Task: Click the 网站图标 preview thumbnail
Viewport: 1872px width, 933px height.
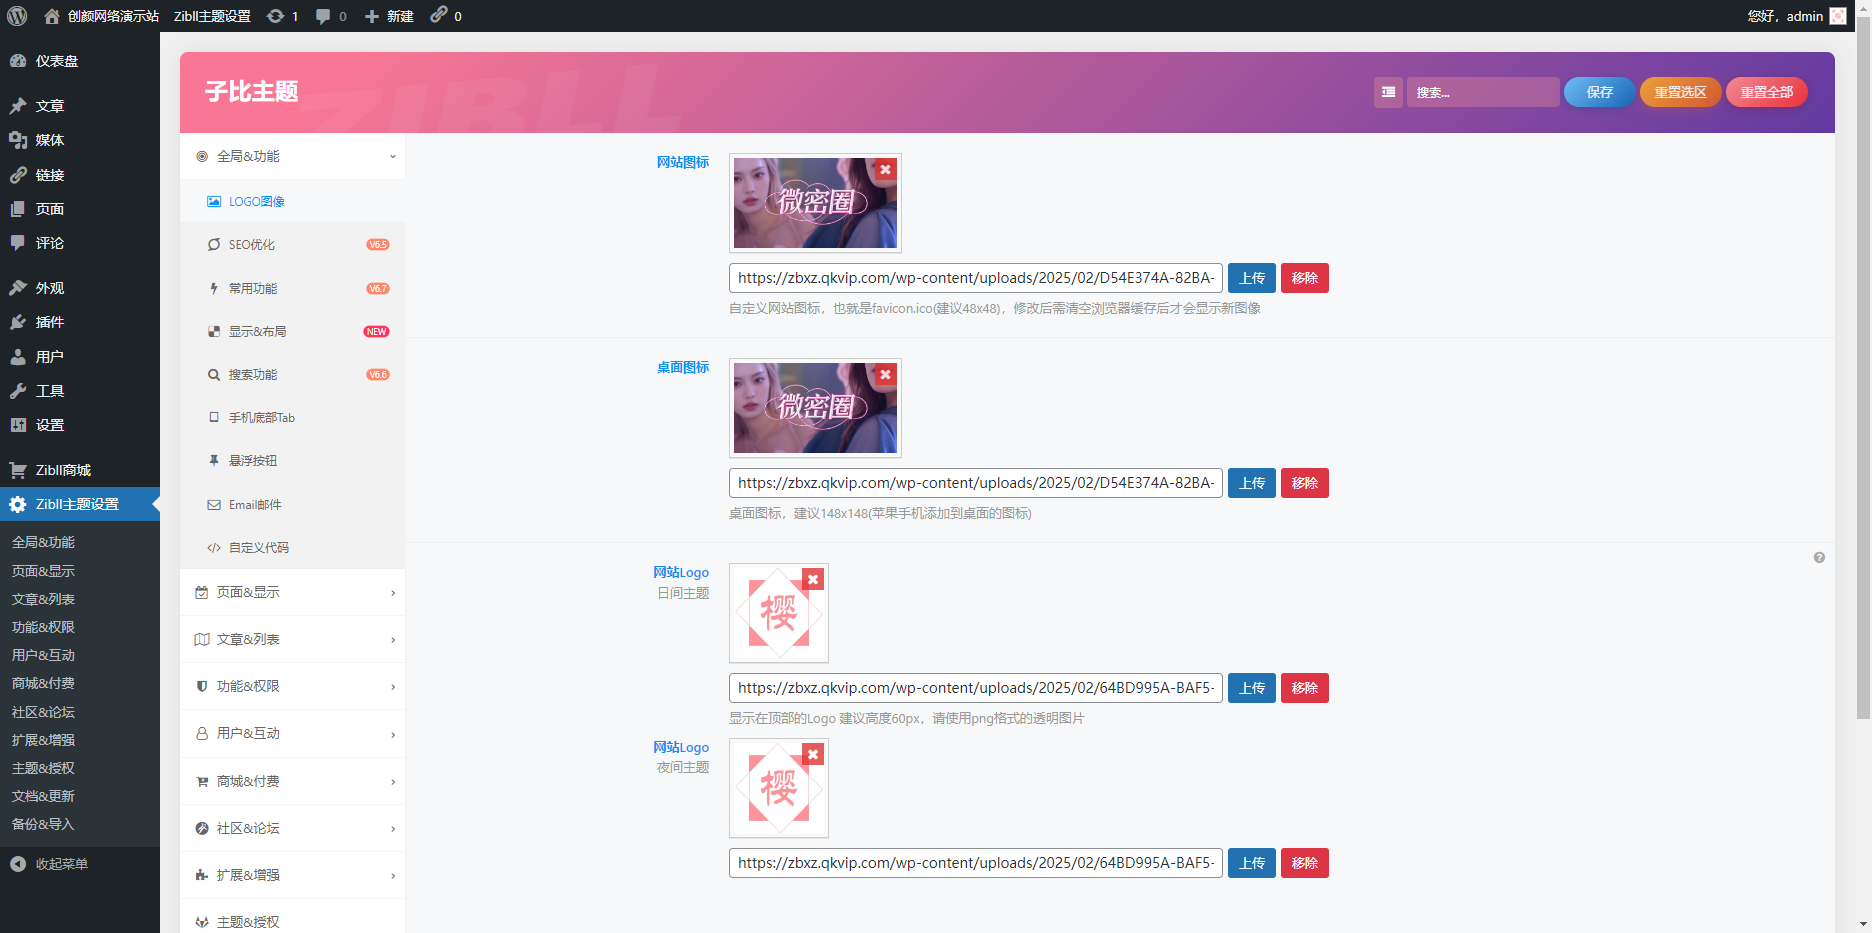Action: point(815,203)
